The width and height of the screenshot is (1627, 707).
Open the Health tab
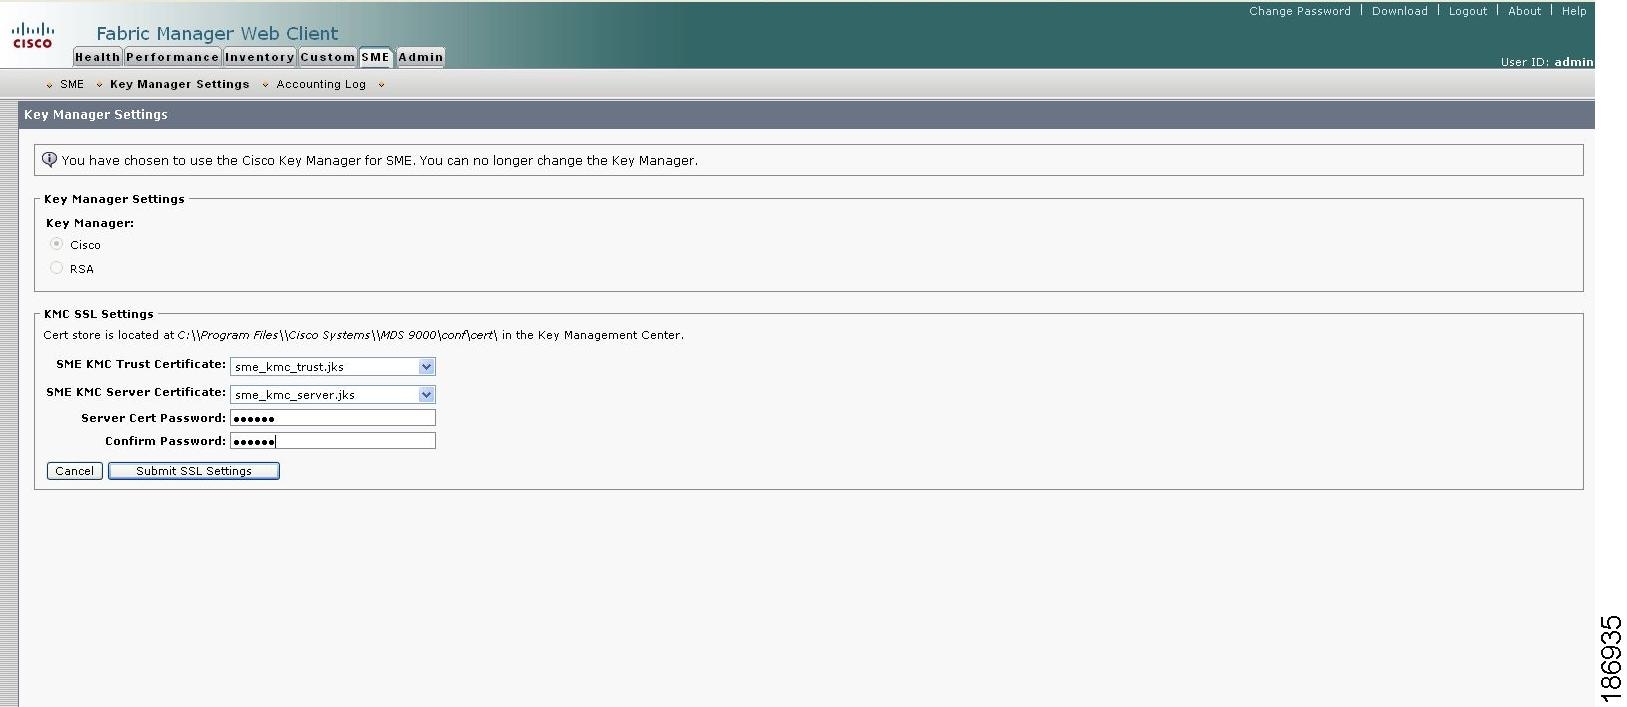pyautogui.click(x=97, y=57)
